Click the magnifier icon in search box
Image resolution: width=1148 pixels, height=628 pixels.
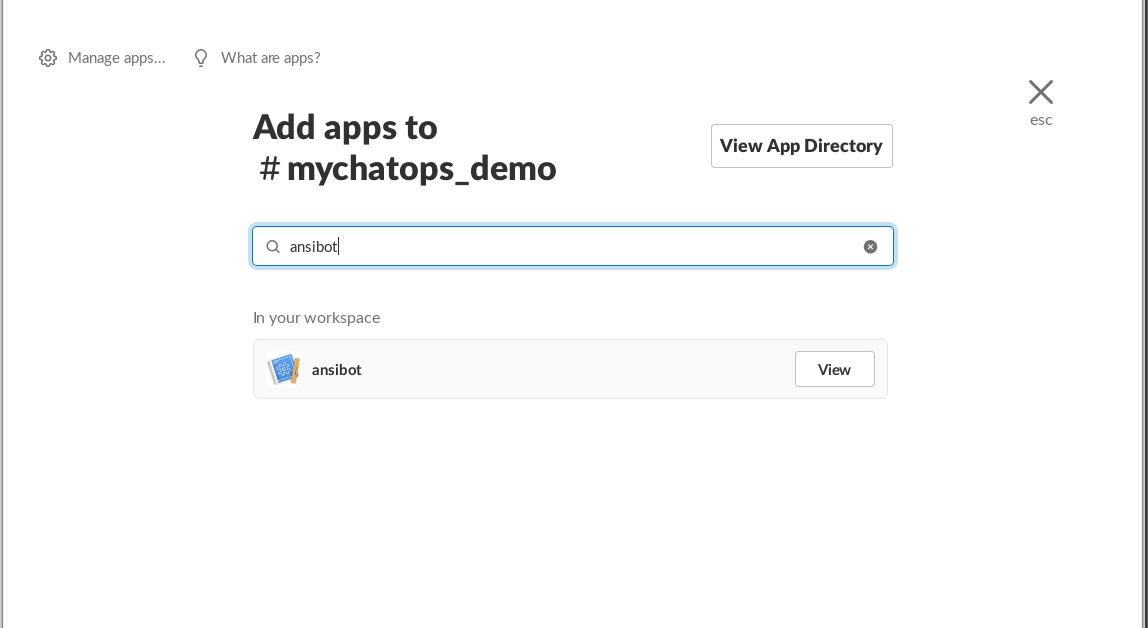coord(273,247)
